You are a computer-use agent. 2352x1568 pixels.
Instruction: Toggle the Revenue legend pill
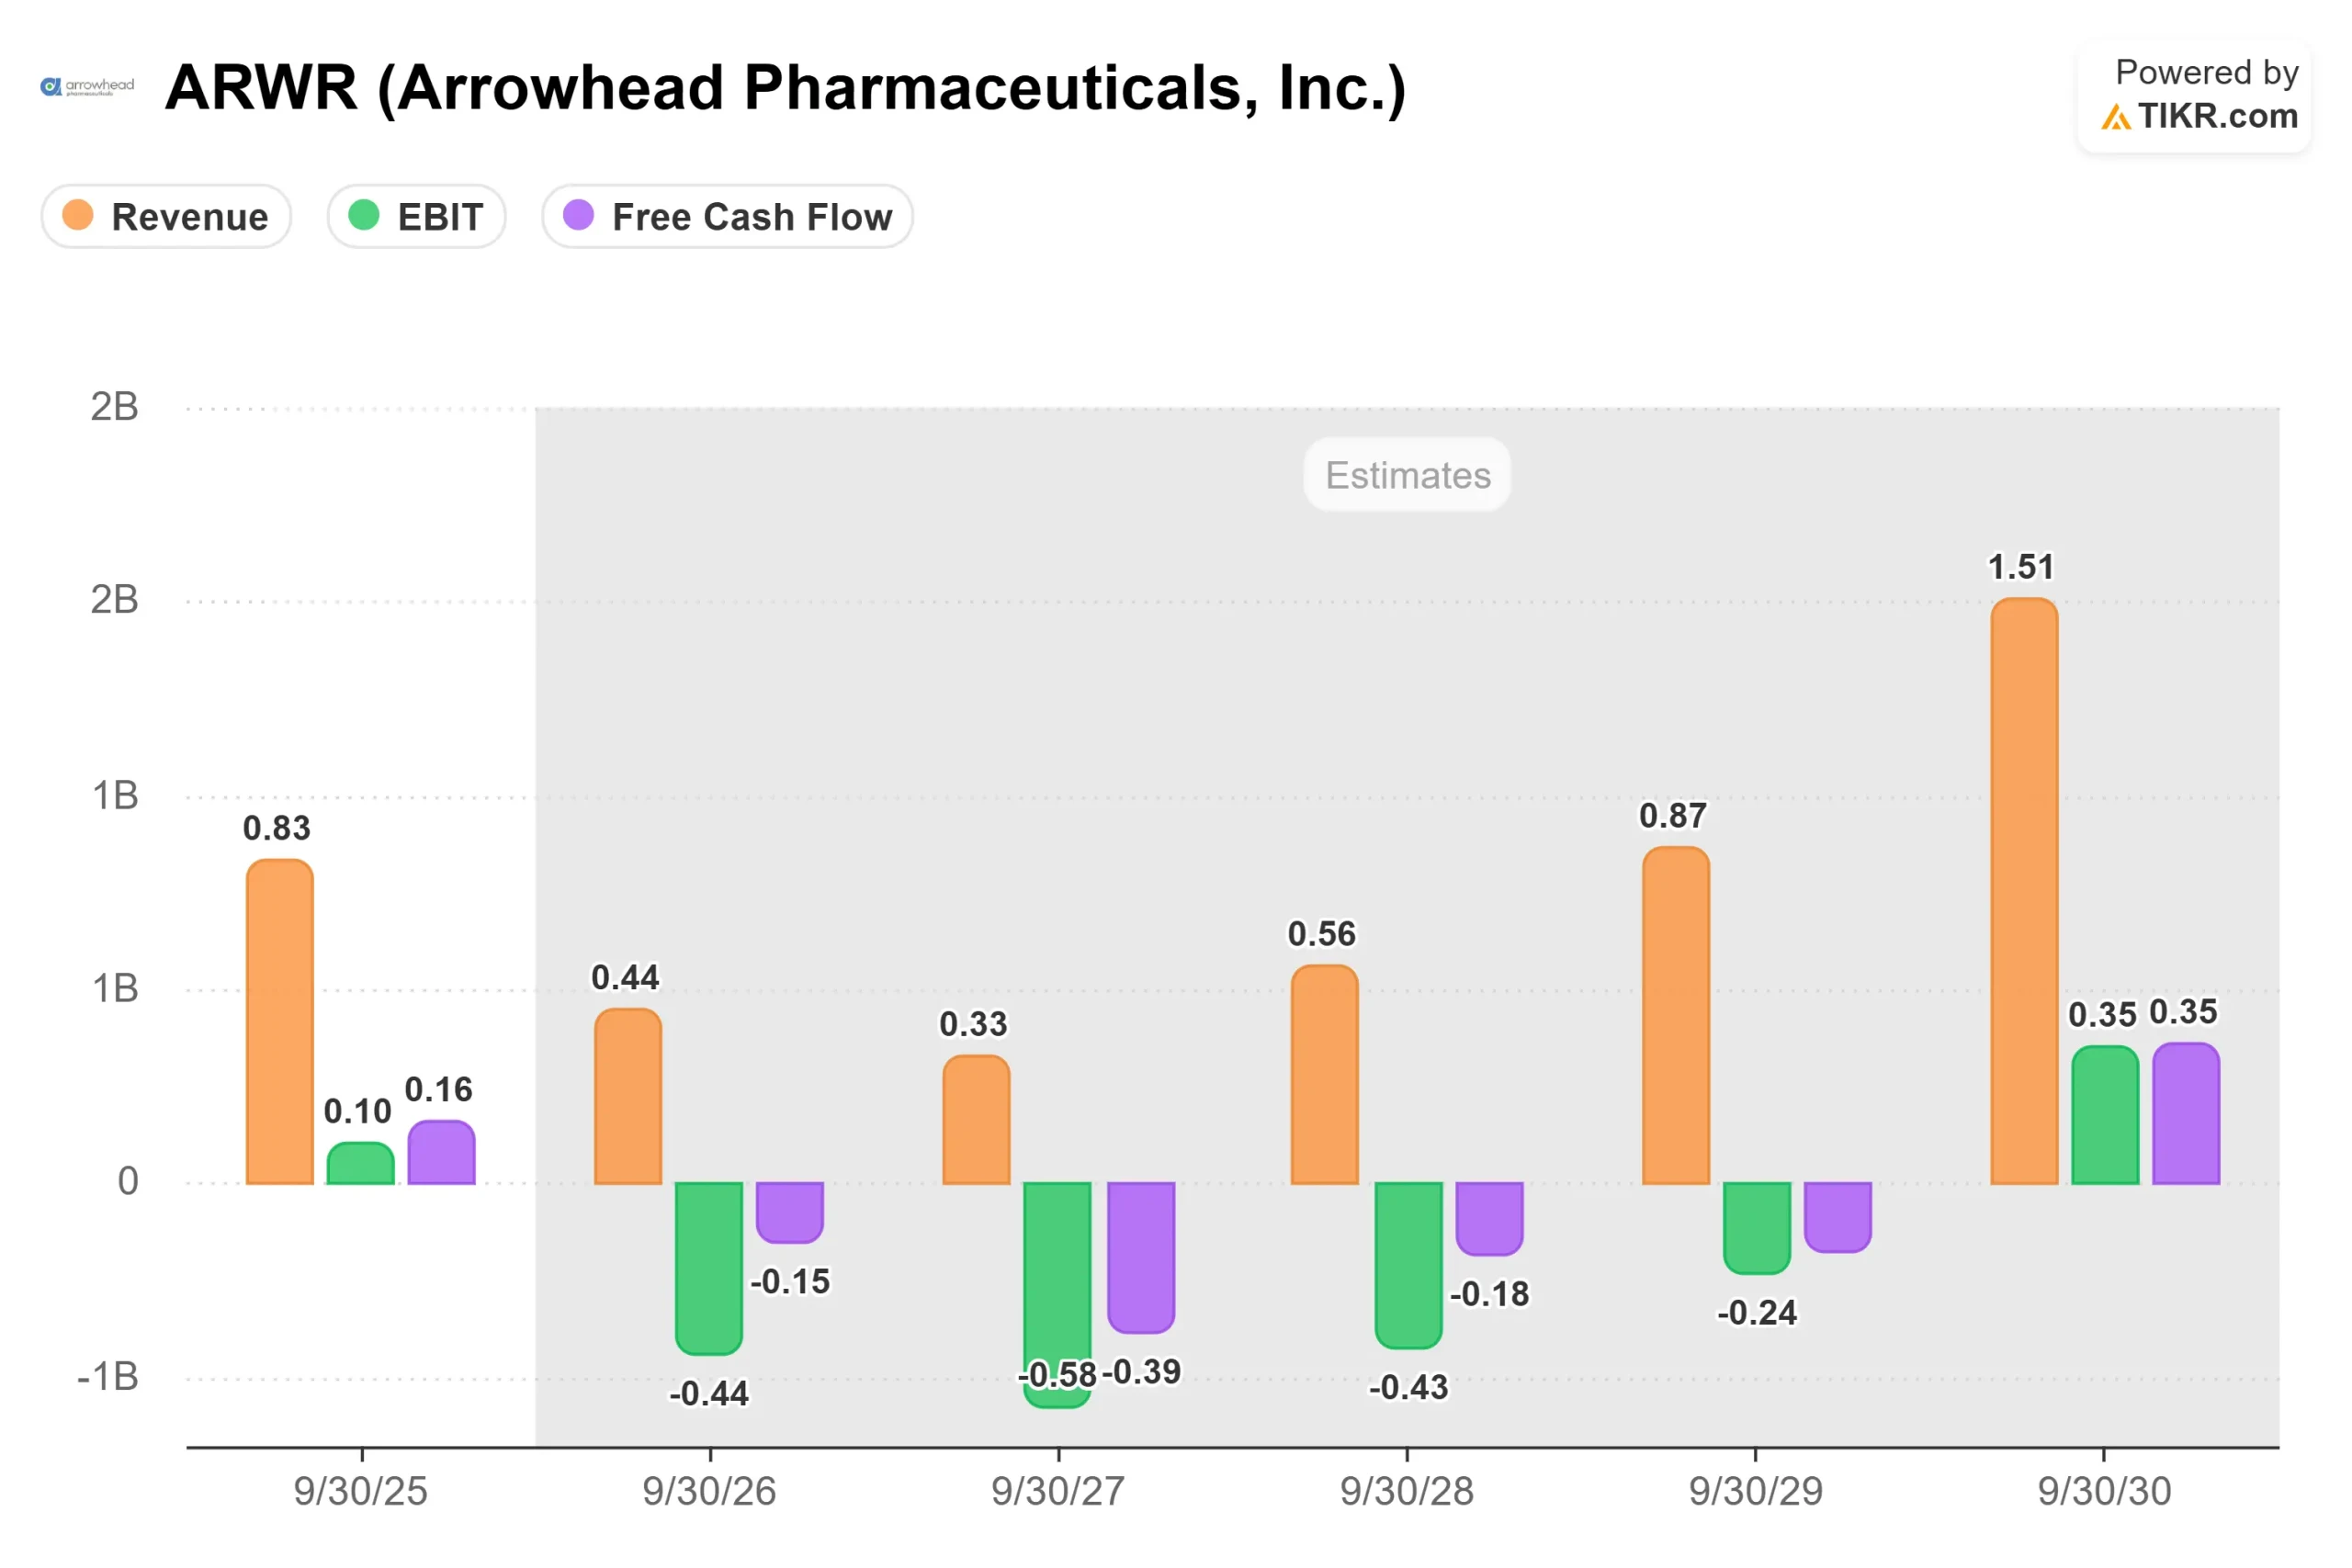166,216
